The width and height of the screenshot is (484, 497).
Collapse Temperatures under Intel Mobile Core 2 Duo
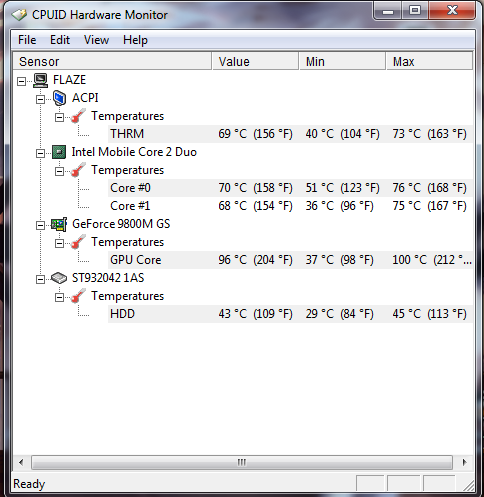point(59,171)
